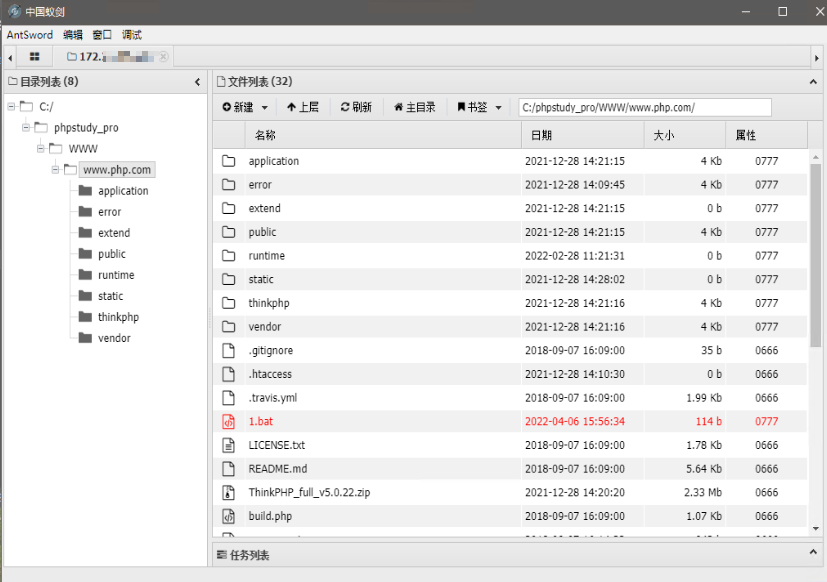Collapse the www.php.com tree node
This screenshot has height=582, width=827.
(x=55, y=170)
